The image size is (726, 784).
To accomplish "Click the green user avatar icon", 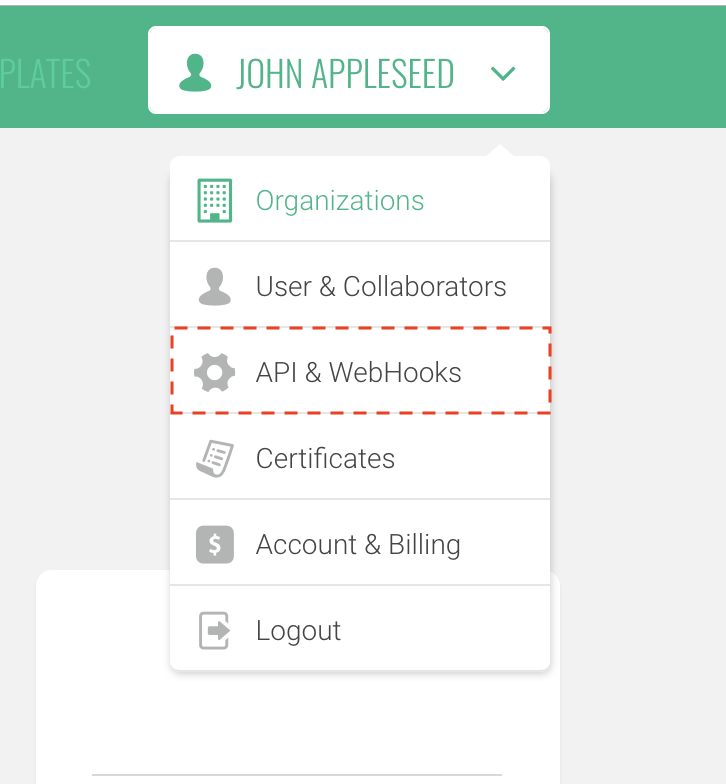I will tap(195, 73).
